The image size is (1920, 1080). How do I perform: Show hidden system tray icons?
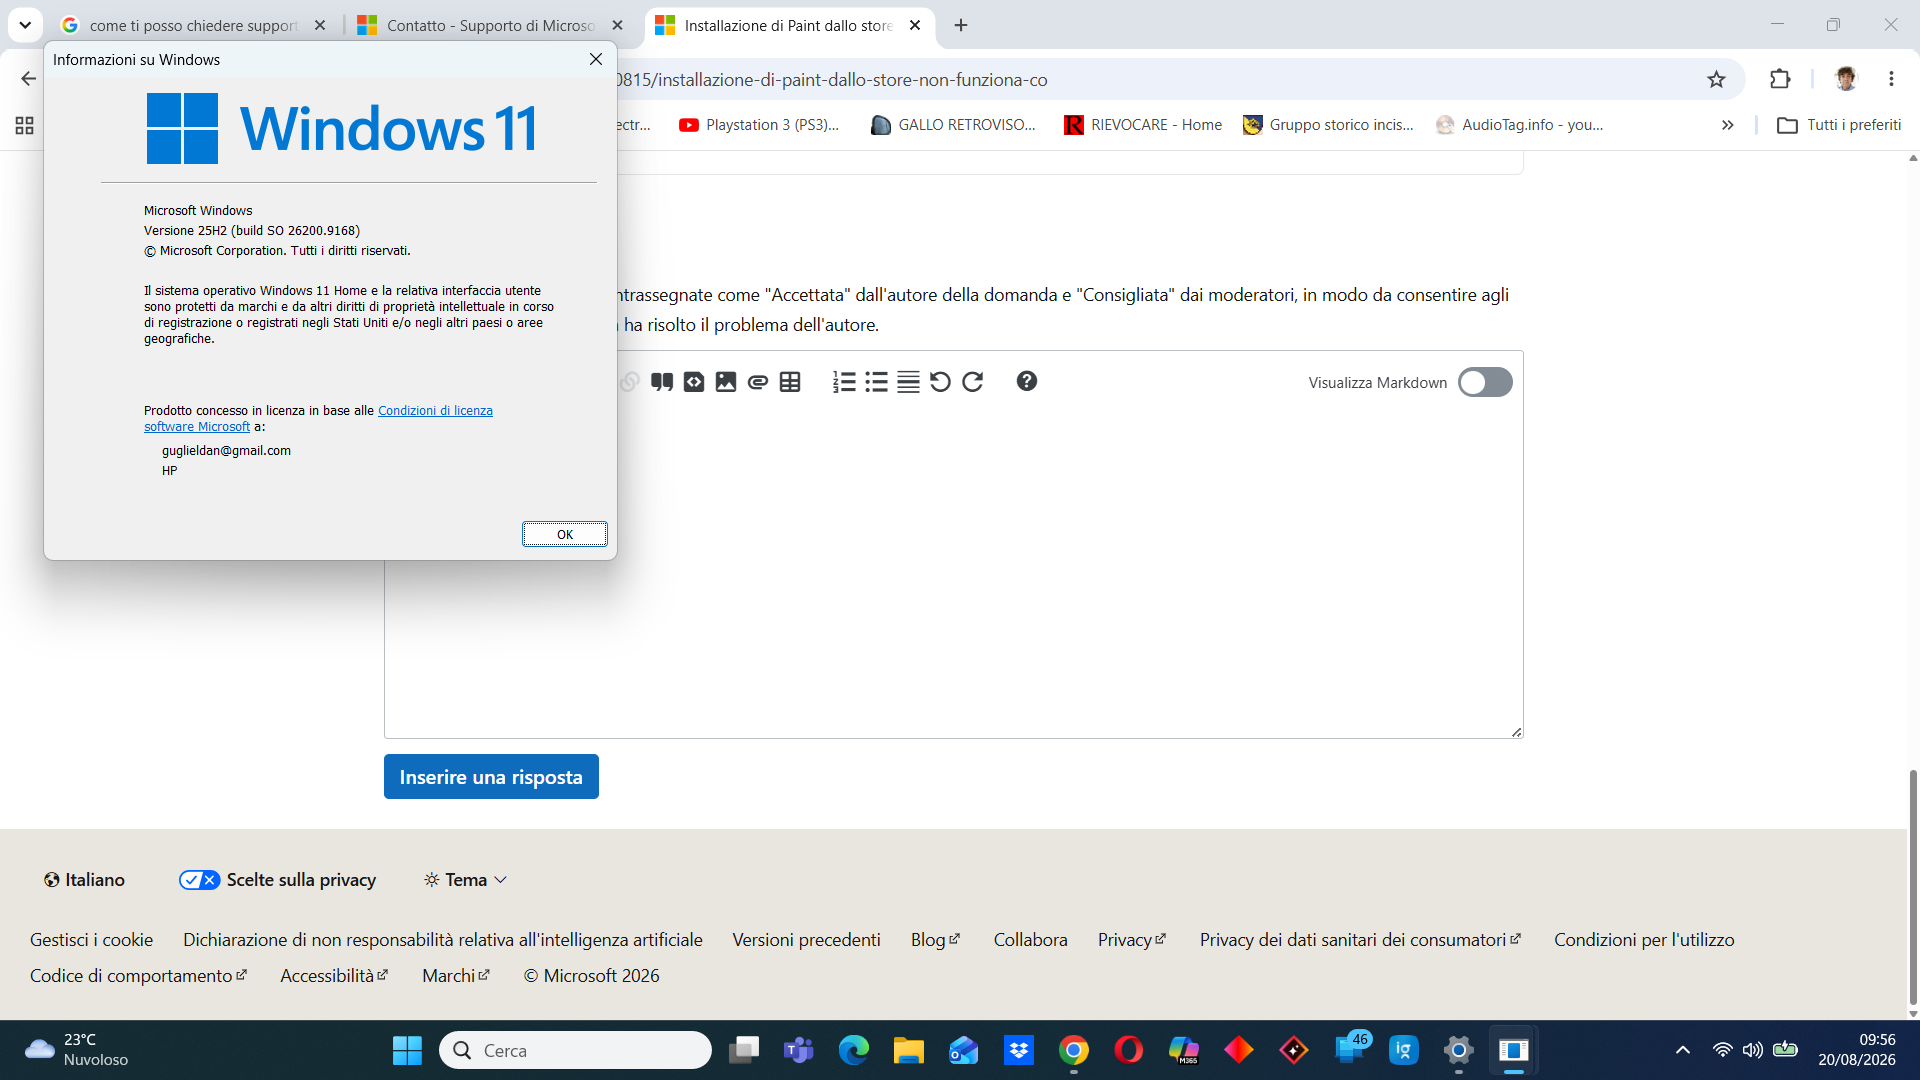(1683, 1050)
